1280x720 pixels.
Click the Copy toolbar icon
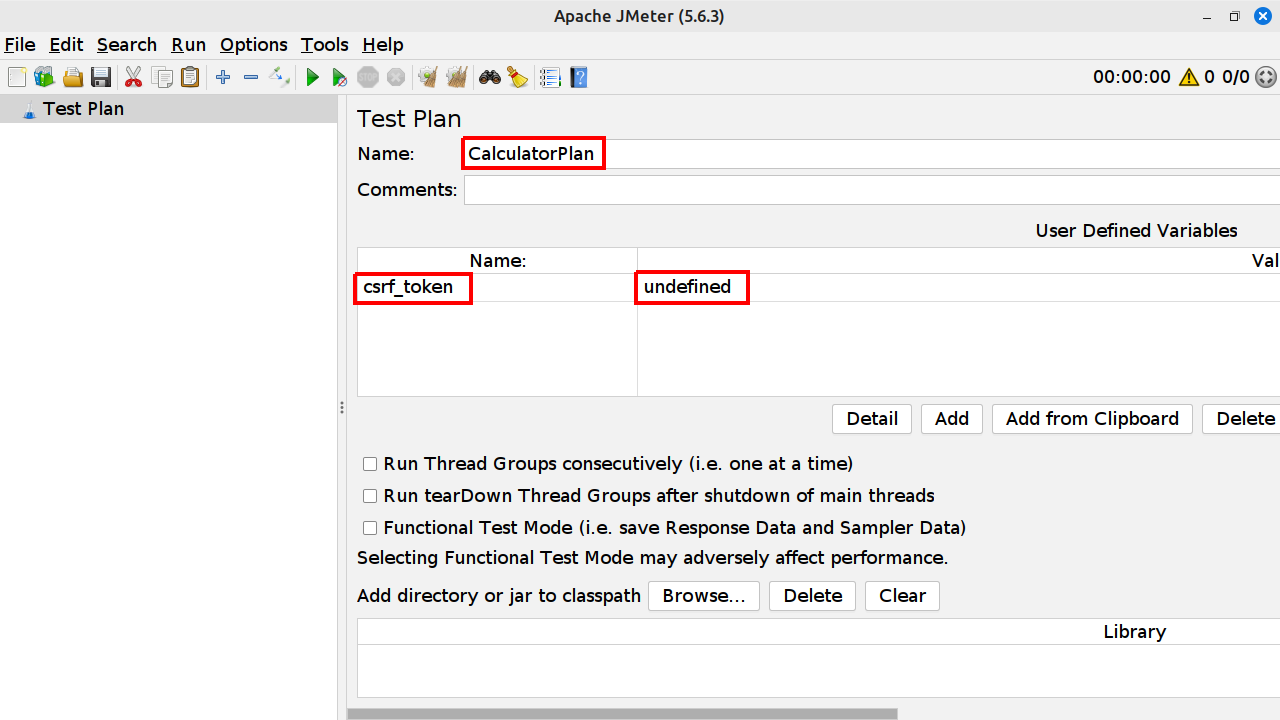tap(162, 77)
